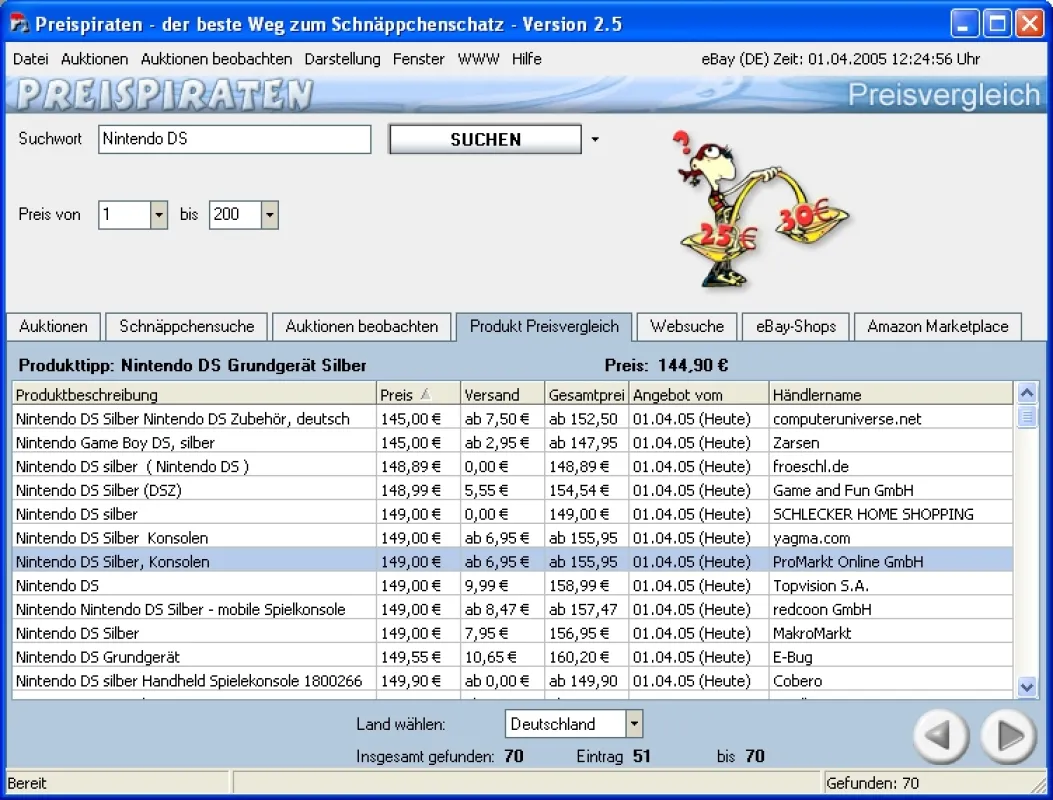Click the 'Angebot vom' column header

coord(698,394)
